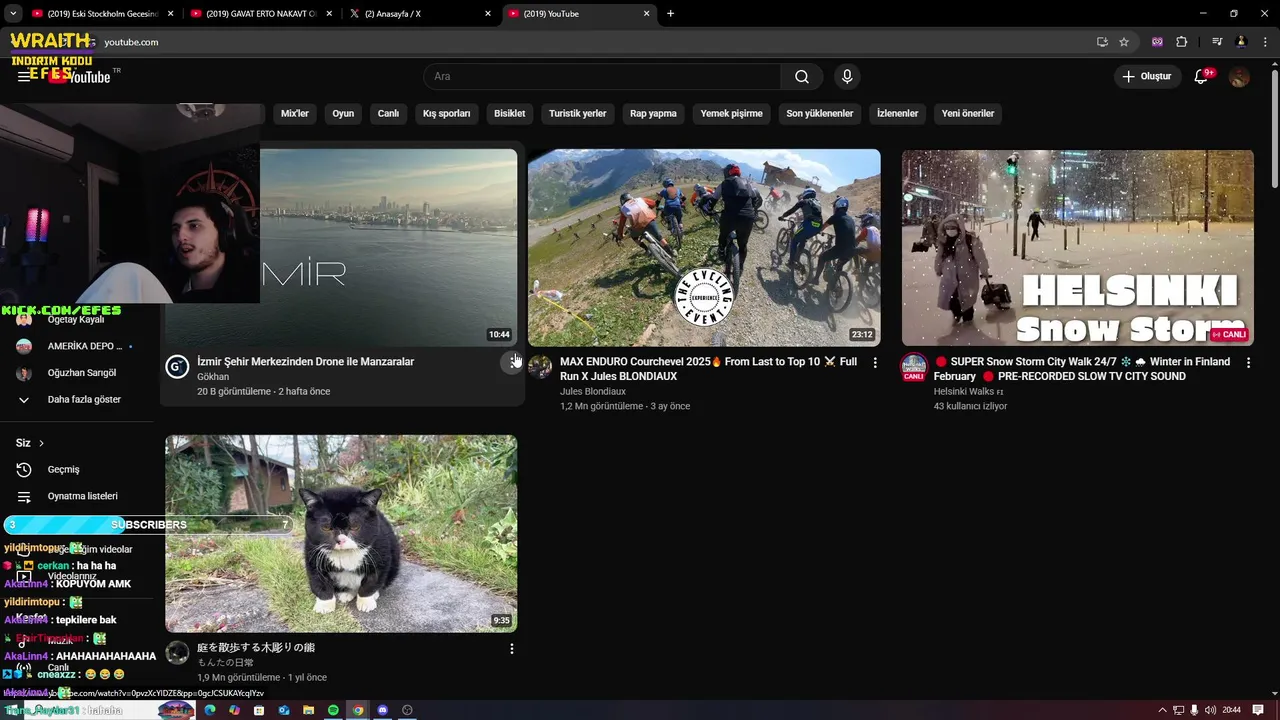Select the Kış sporları chip

pyautogui.click(x=446, y=114)
